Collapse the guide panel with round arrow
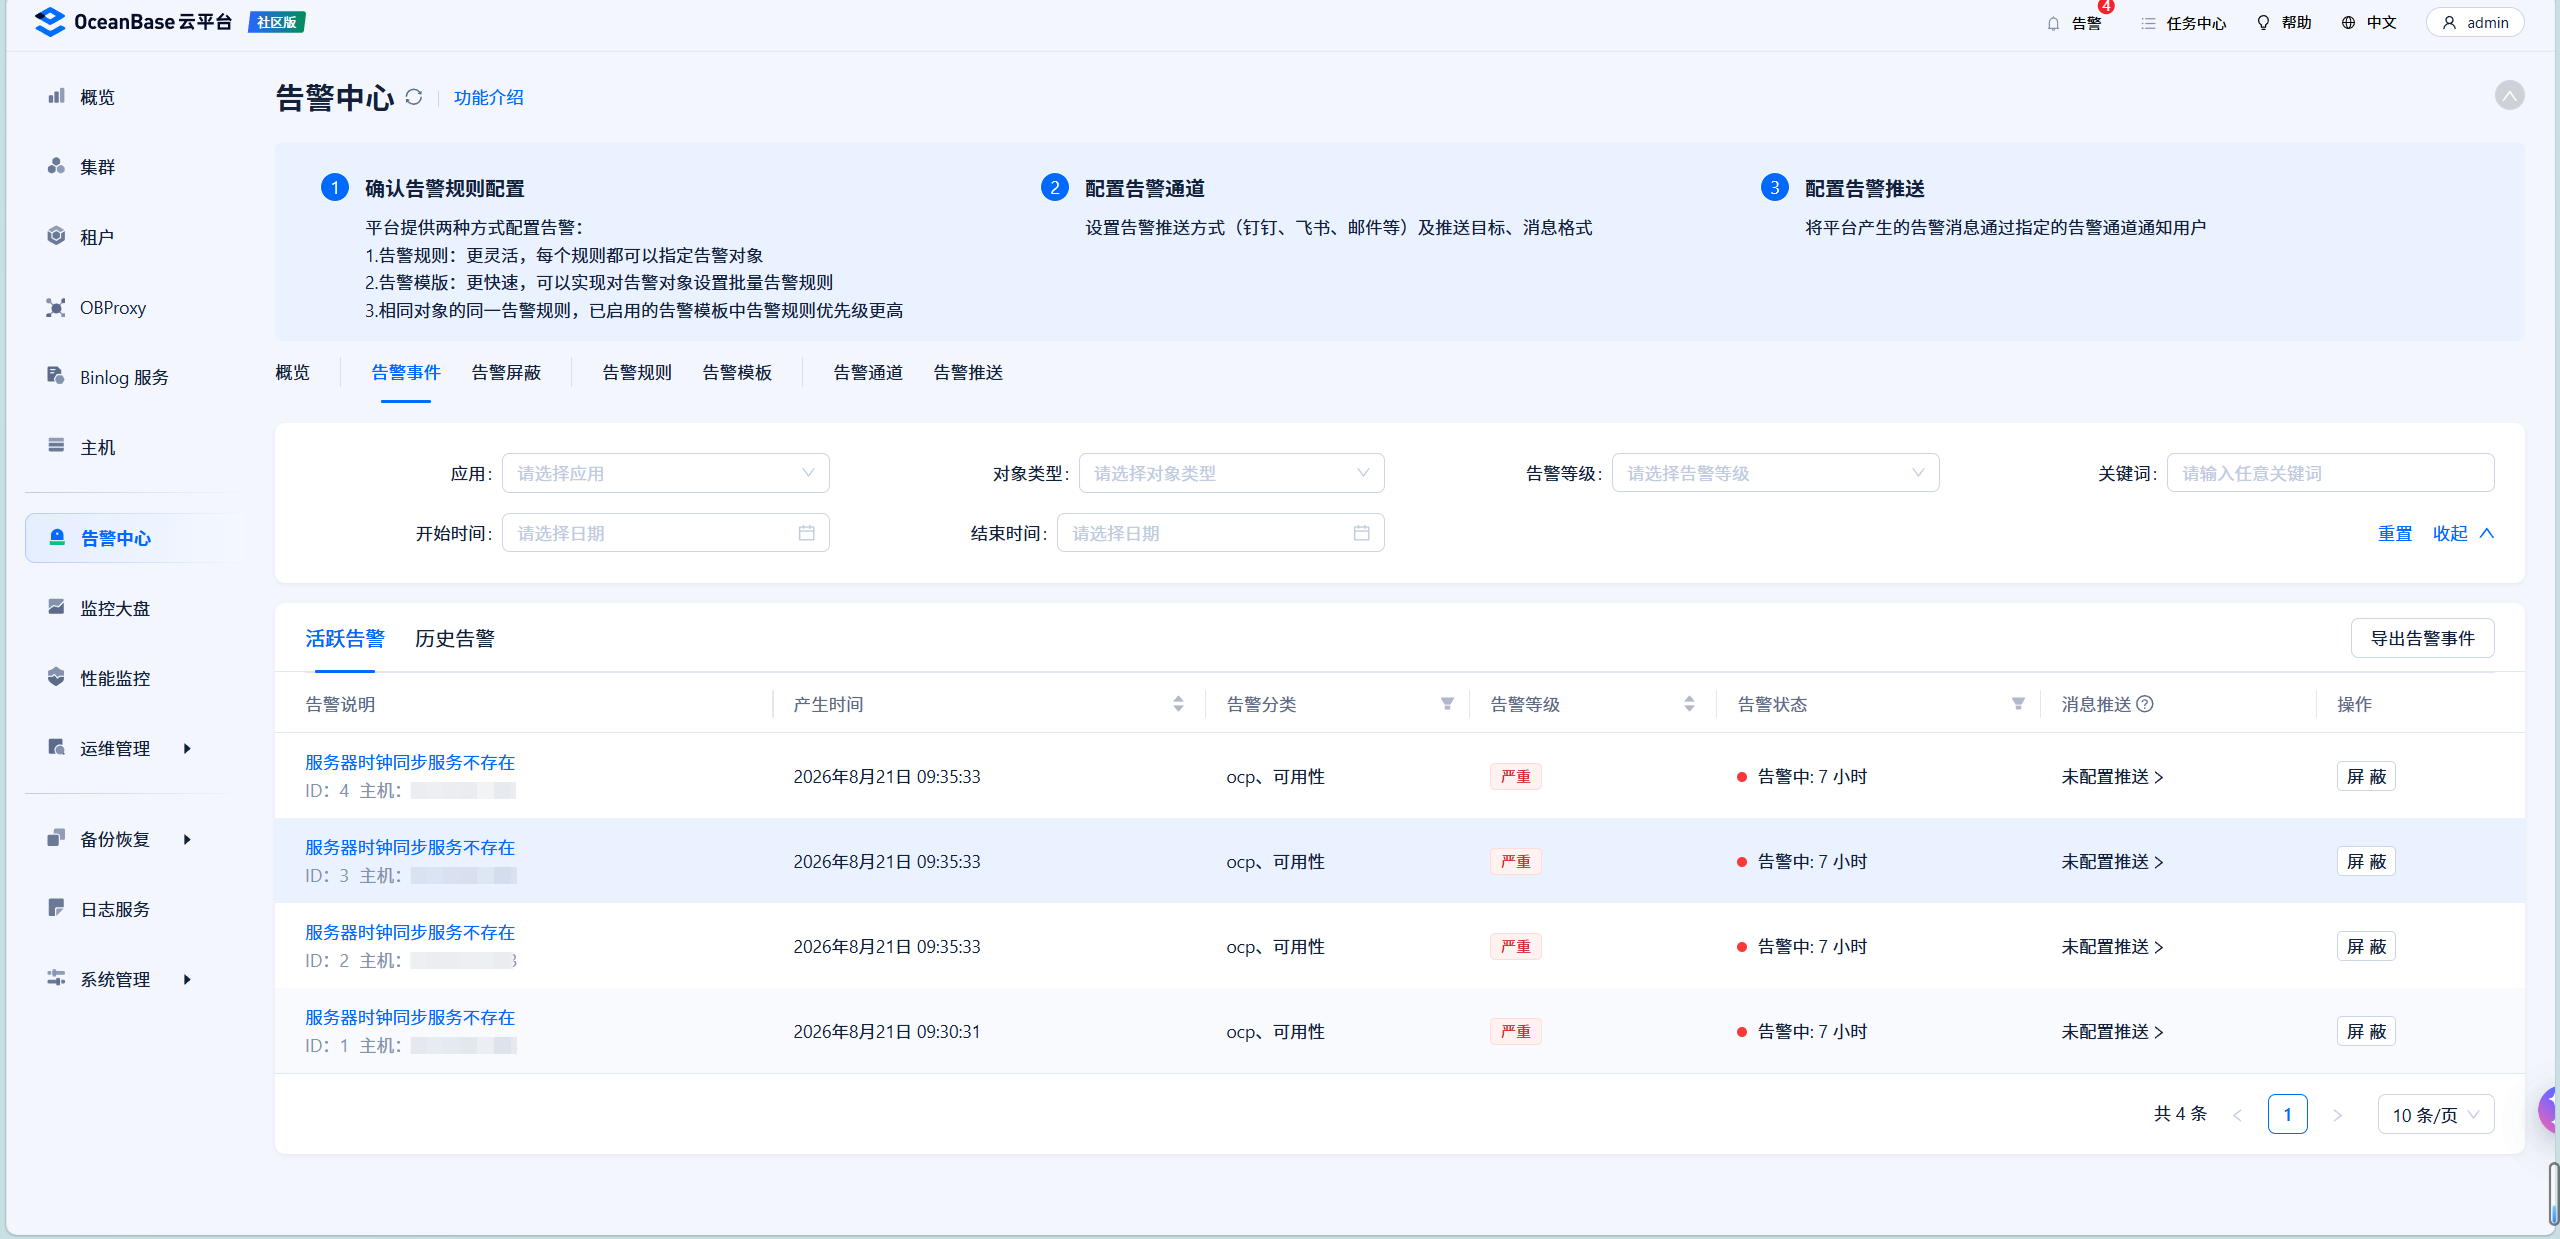This screenshot has height=1239, width=2560. 2509,95
